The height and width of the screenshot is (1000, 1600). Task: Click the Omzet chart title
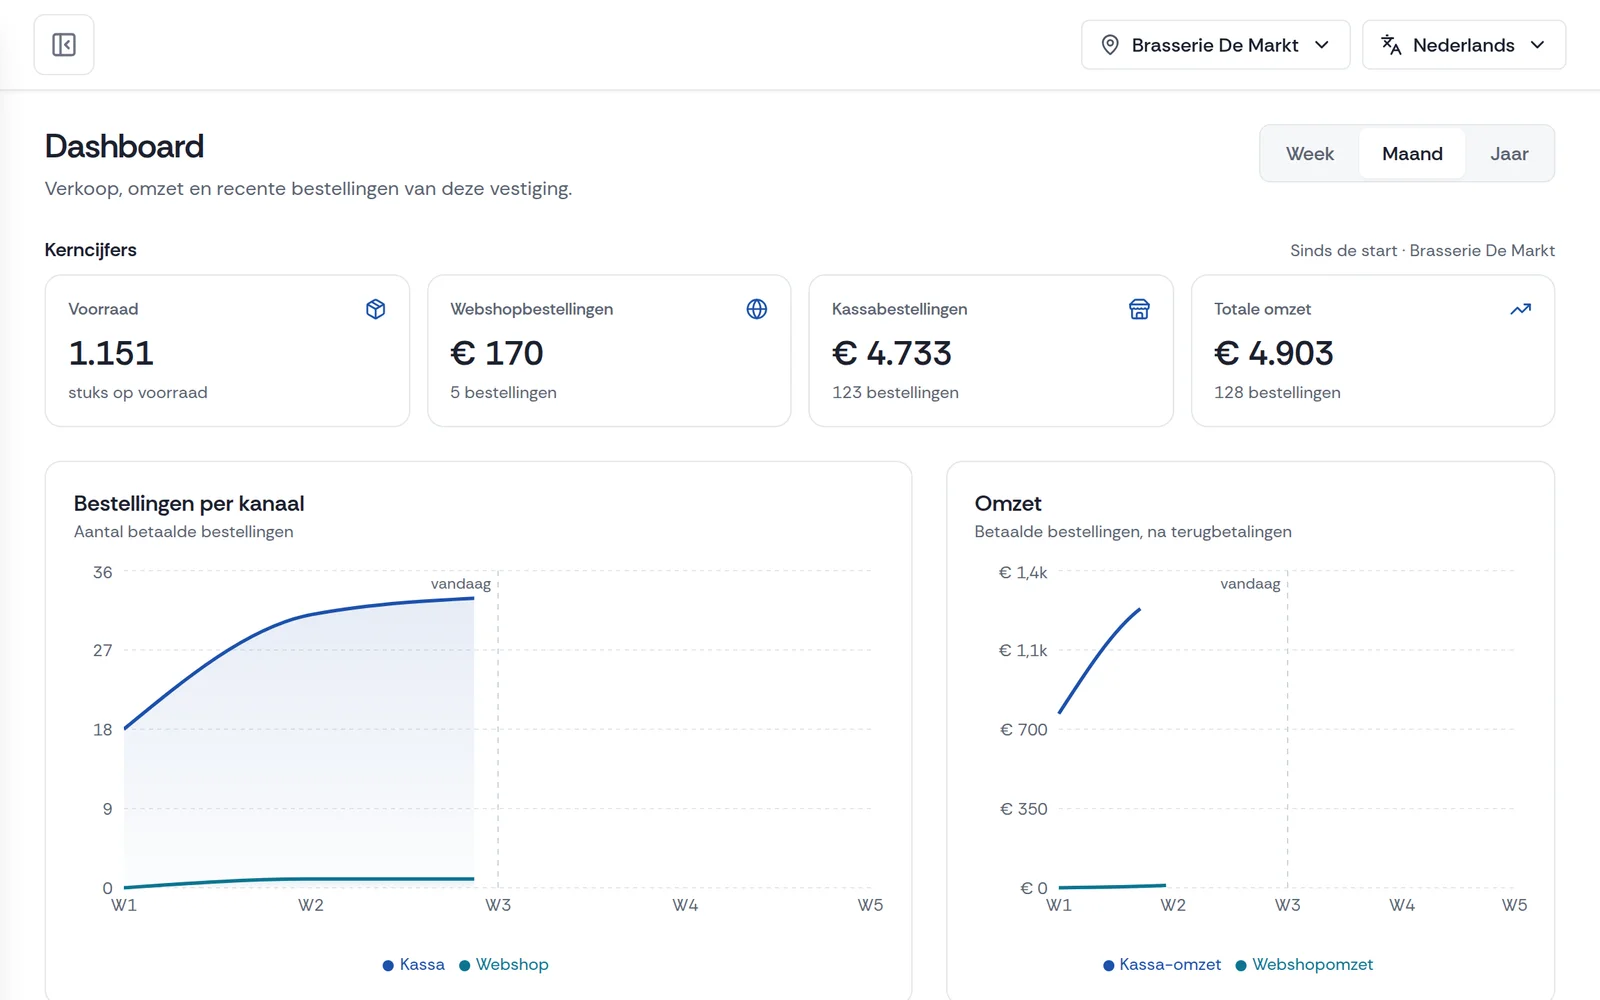[1008, 504]
